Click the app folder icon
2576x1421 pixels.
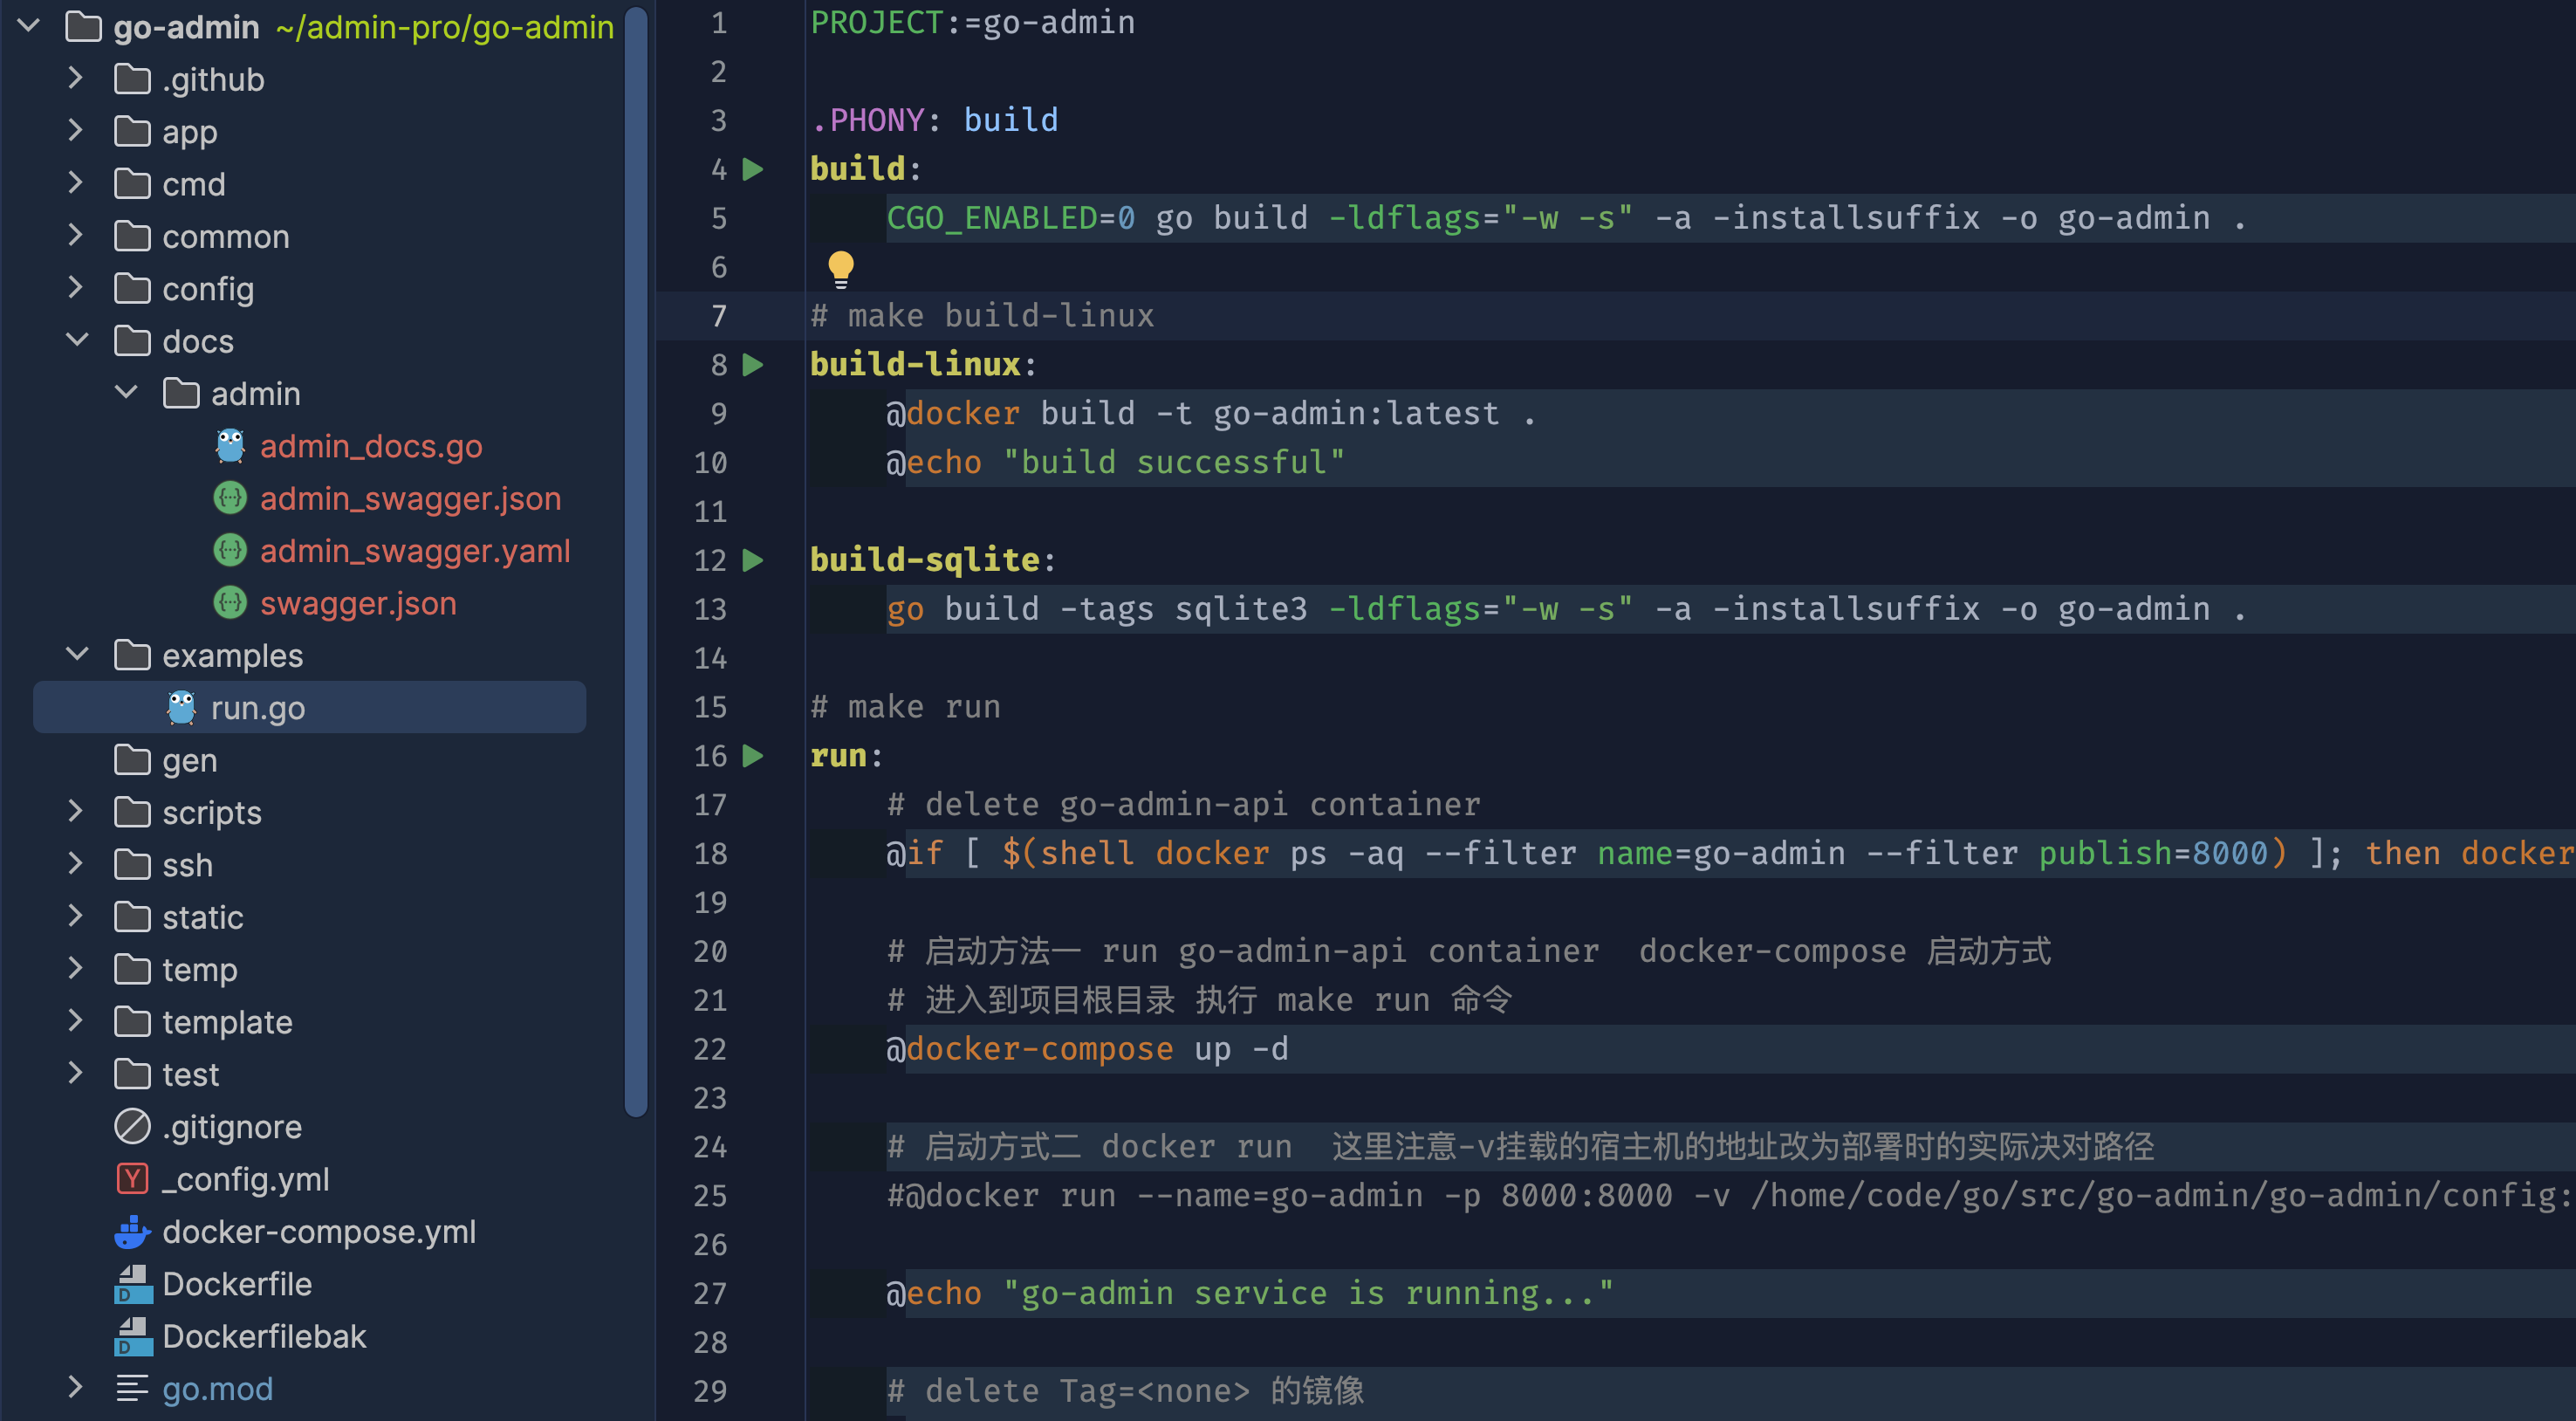point(132,131)
